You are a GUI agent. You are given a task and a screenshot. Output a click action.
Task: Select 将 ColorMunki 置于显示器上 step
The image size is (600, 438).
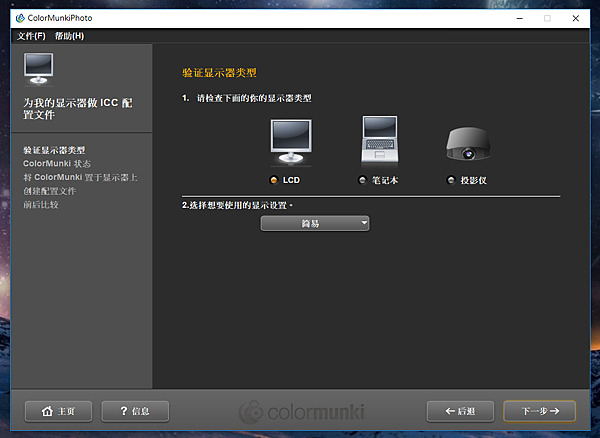(80, 177)
